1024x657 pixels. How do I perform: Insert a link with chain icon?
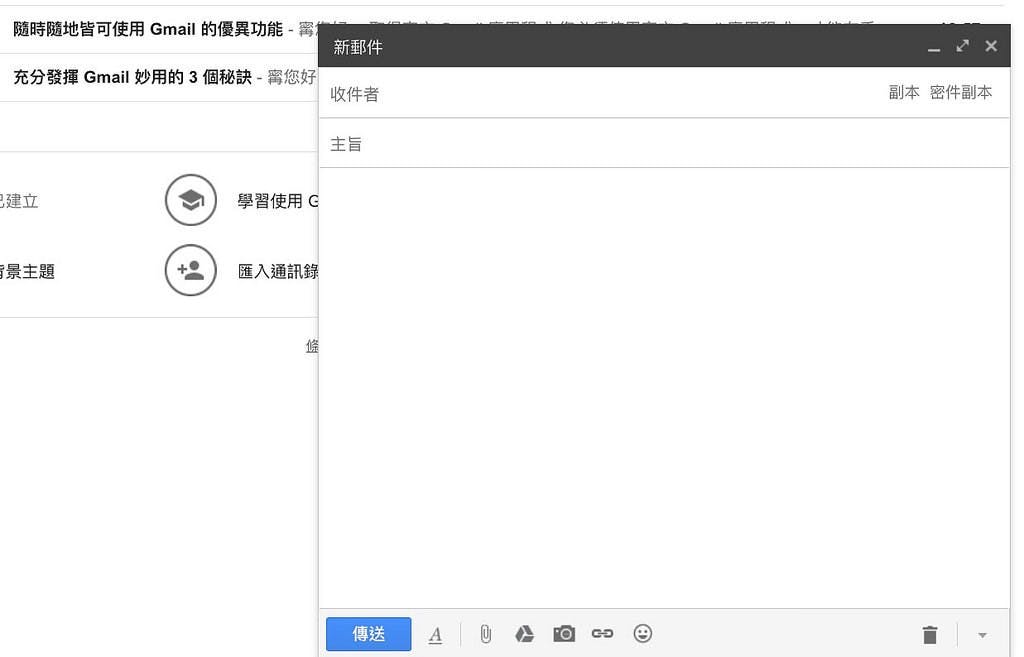coord(602,633)
